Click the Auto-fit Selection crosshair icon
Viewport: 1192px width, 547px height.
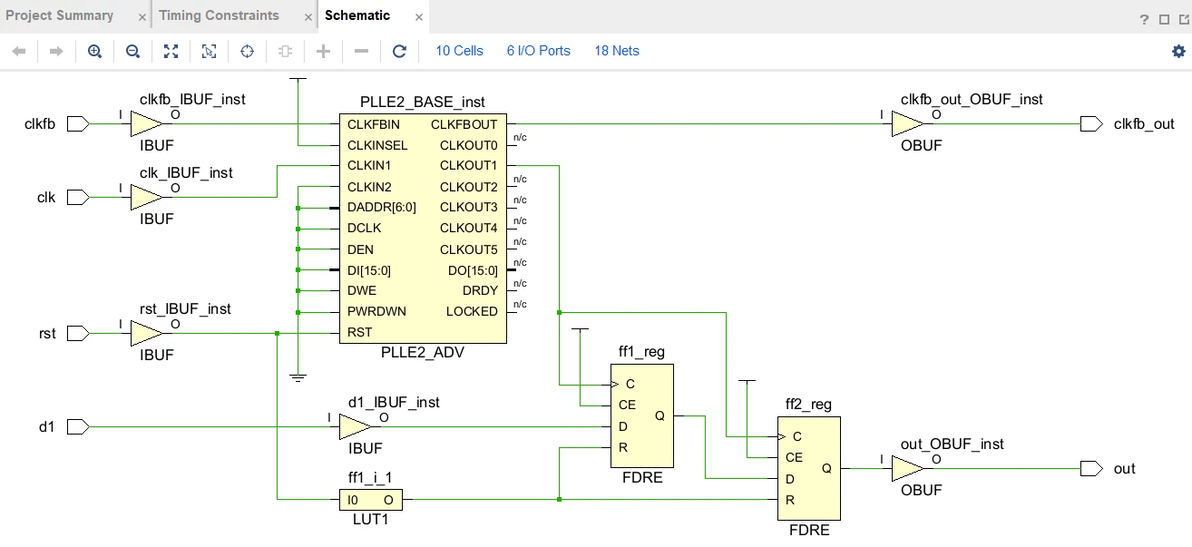(x=247, y=51)
